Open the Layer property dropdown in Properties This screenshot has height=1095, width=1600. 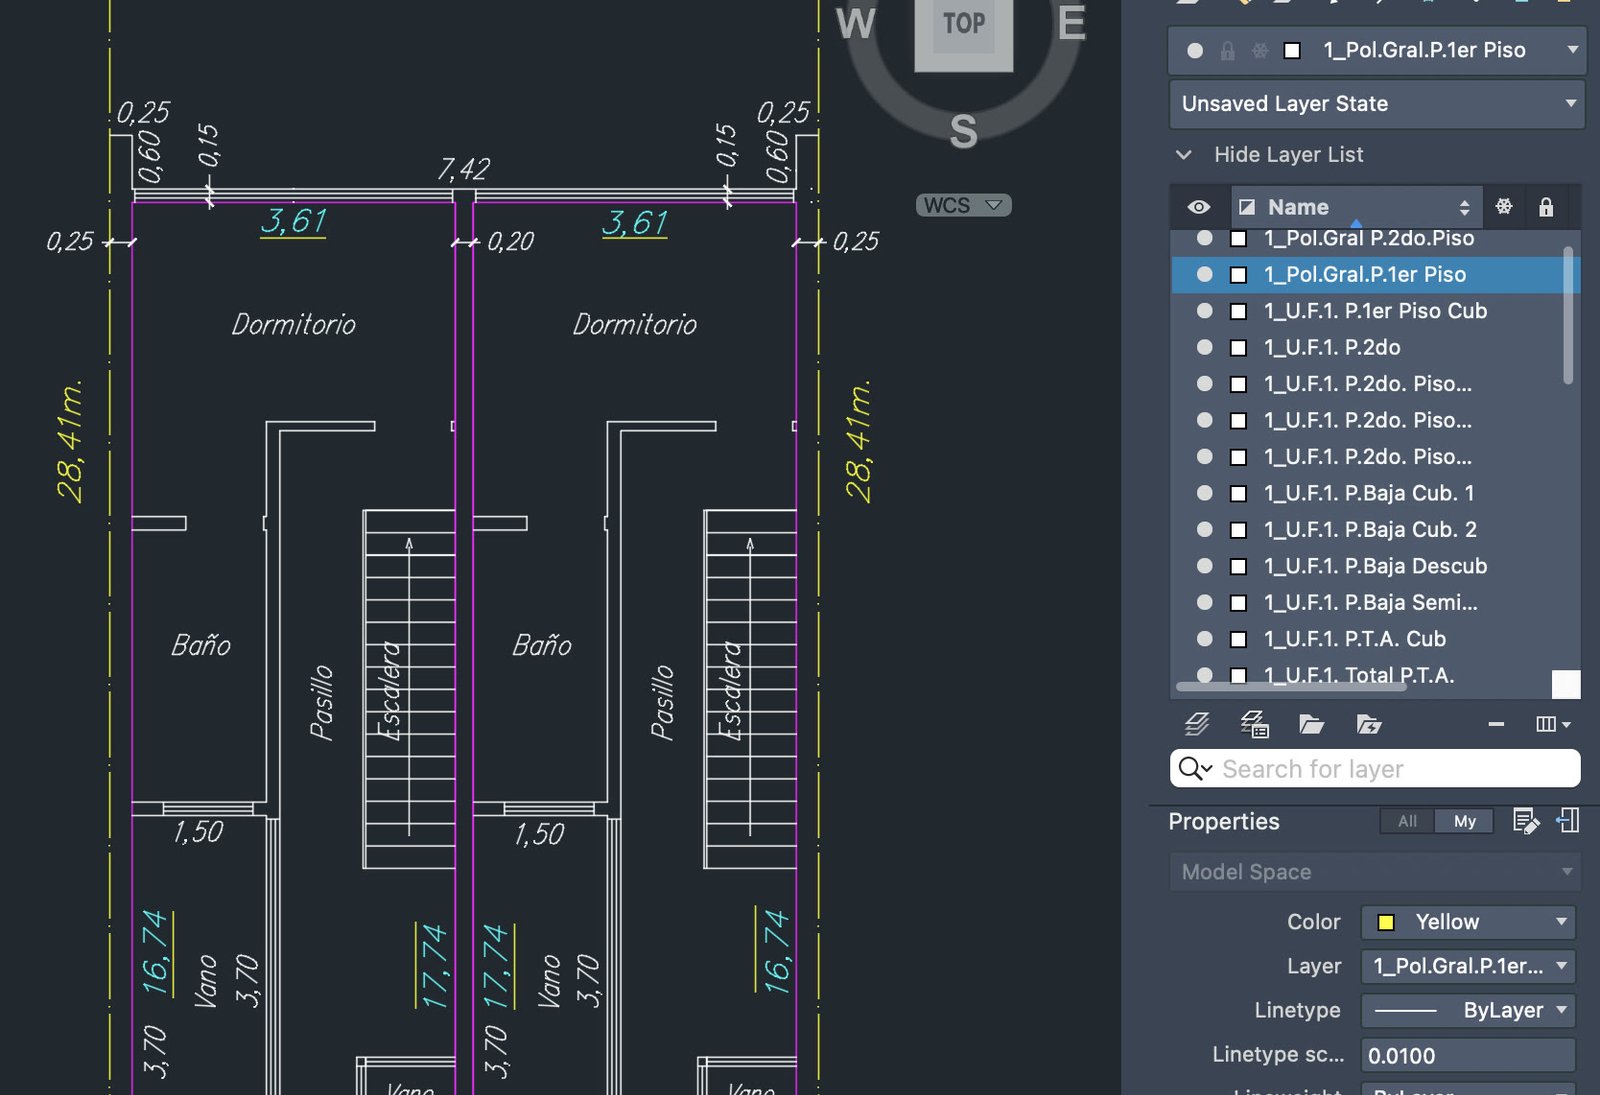(1468, 966)
